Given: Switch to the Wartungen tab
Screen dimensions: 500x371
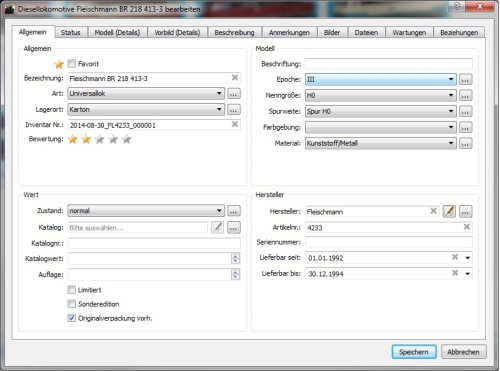Looking at the screenshot, I should (409, 33).
